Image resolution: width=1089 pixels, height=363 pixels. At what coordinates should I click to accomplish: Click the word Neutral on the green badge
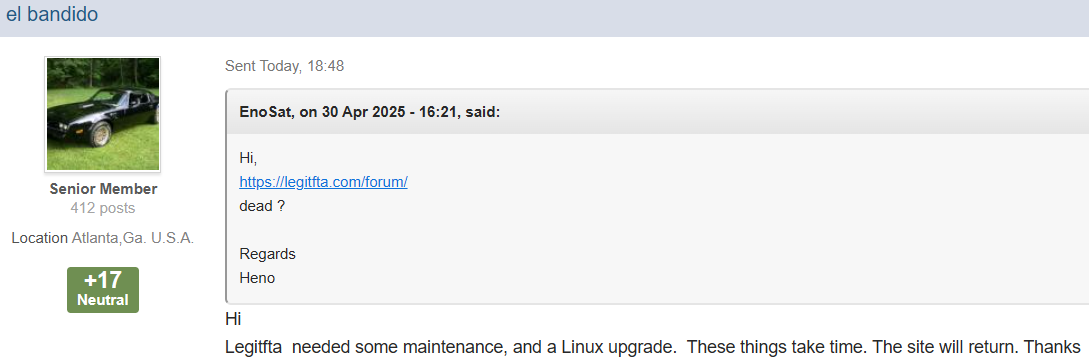click(103, 301)
